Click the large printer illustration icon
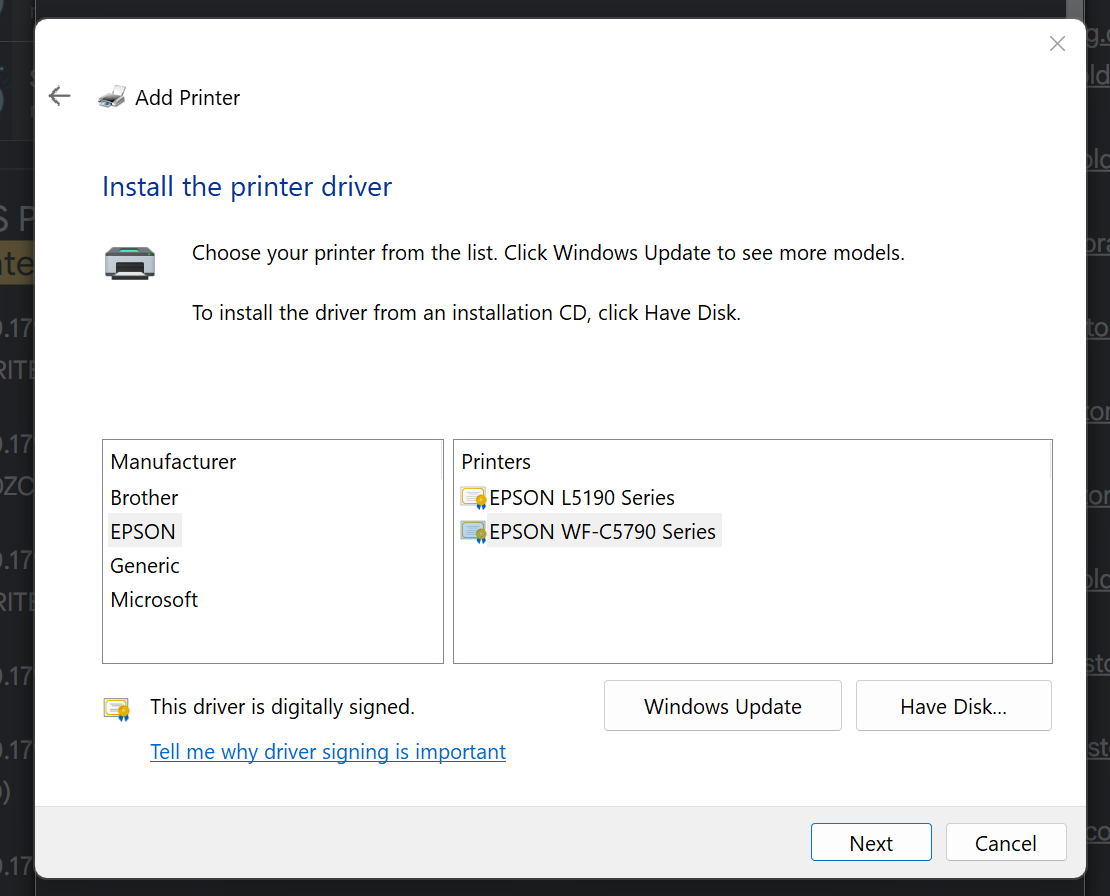This screenshot has height=896, width=1110. click(130, 263)
